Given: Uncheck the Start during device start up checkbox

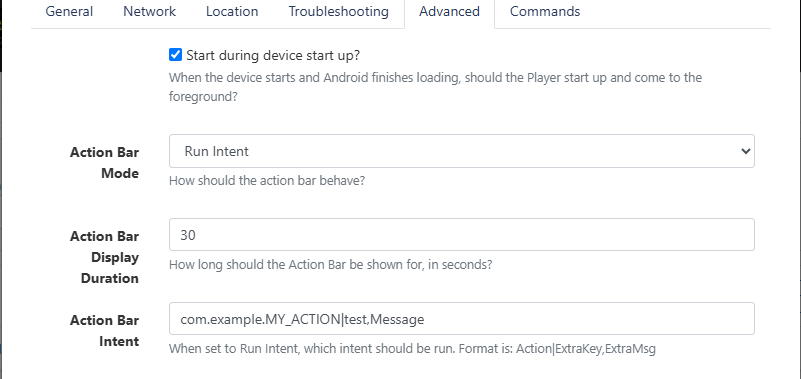Looking at the screenshot, I should coord(175,55).
